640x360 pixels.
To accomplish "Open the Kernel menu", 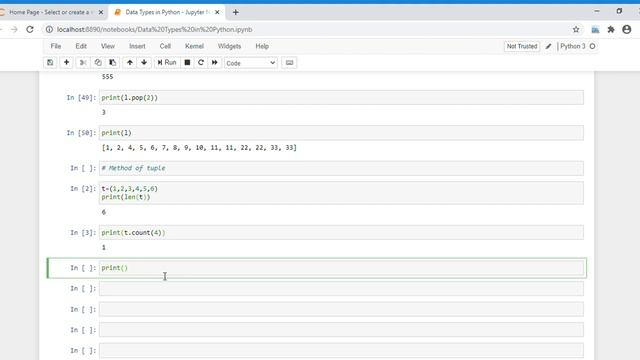I will tap(194, 46).
